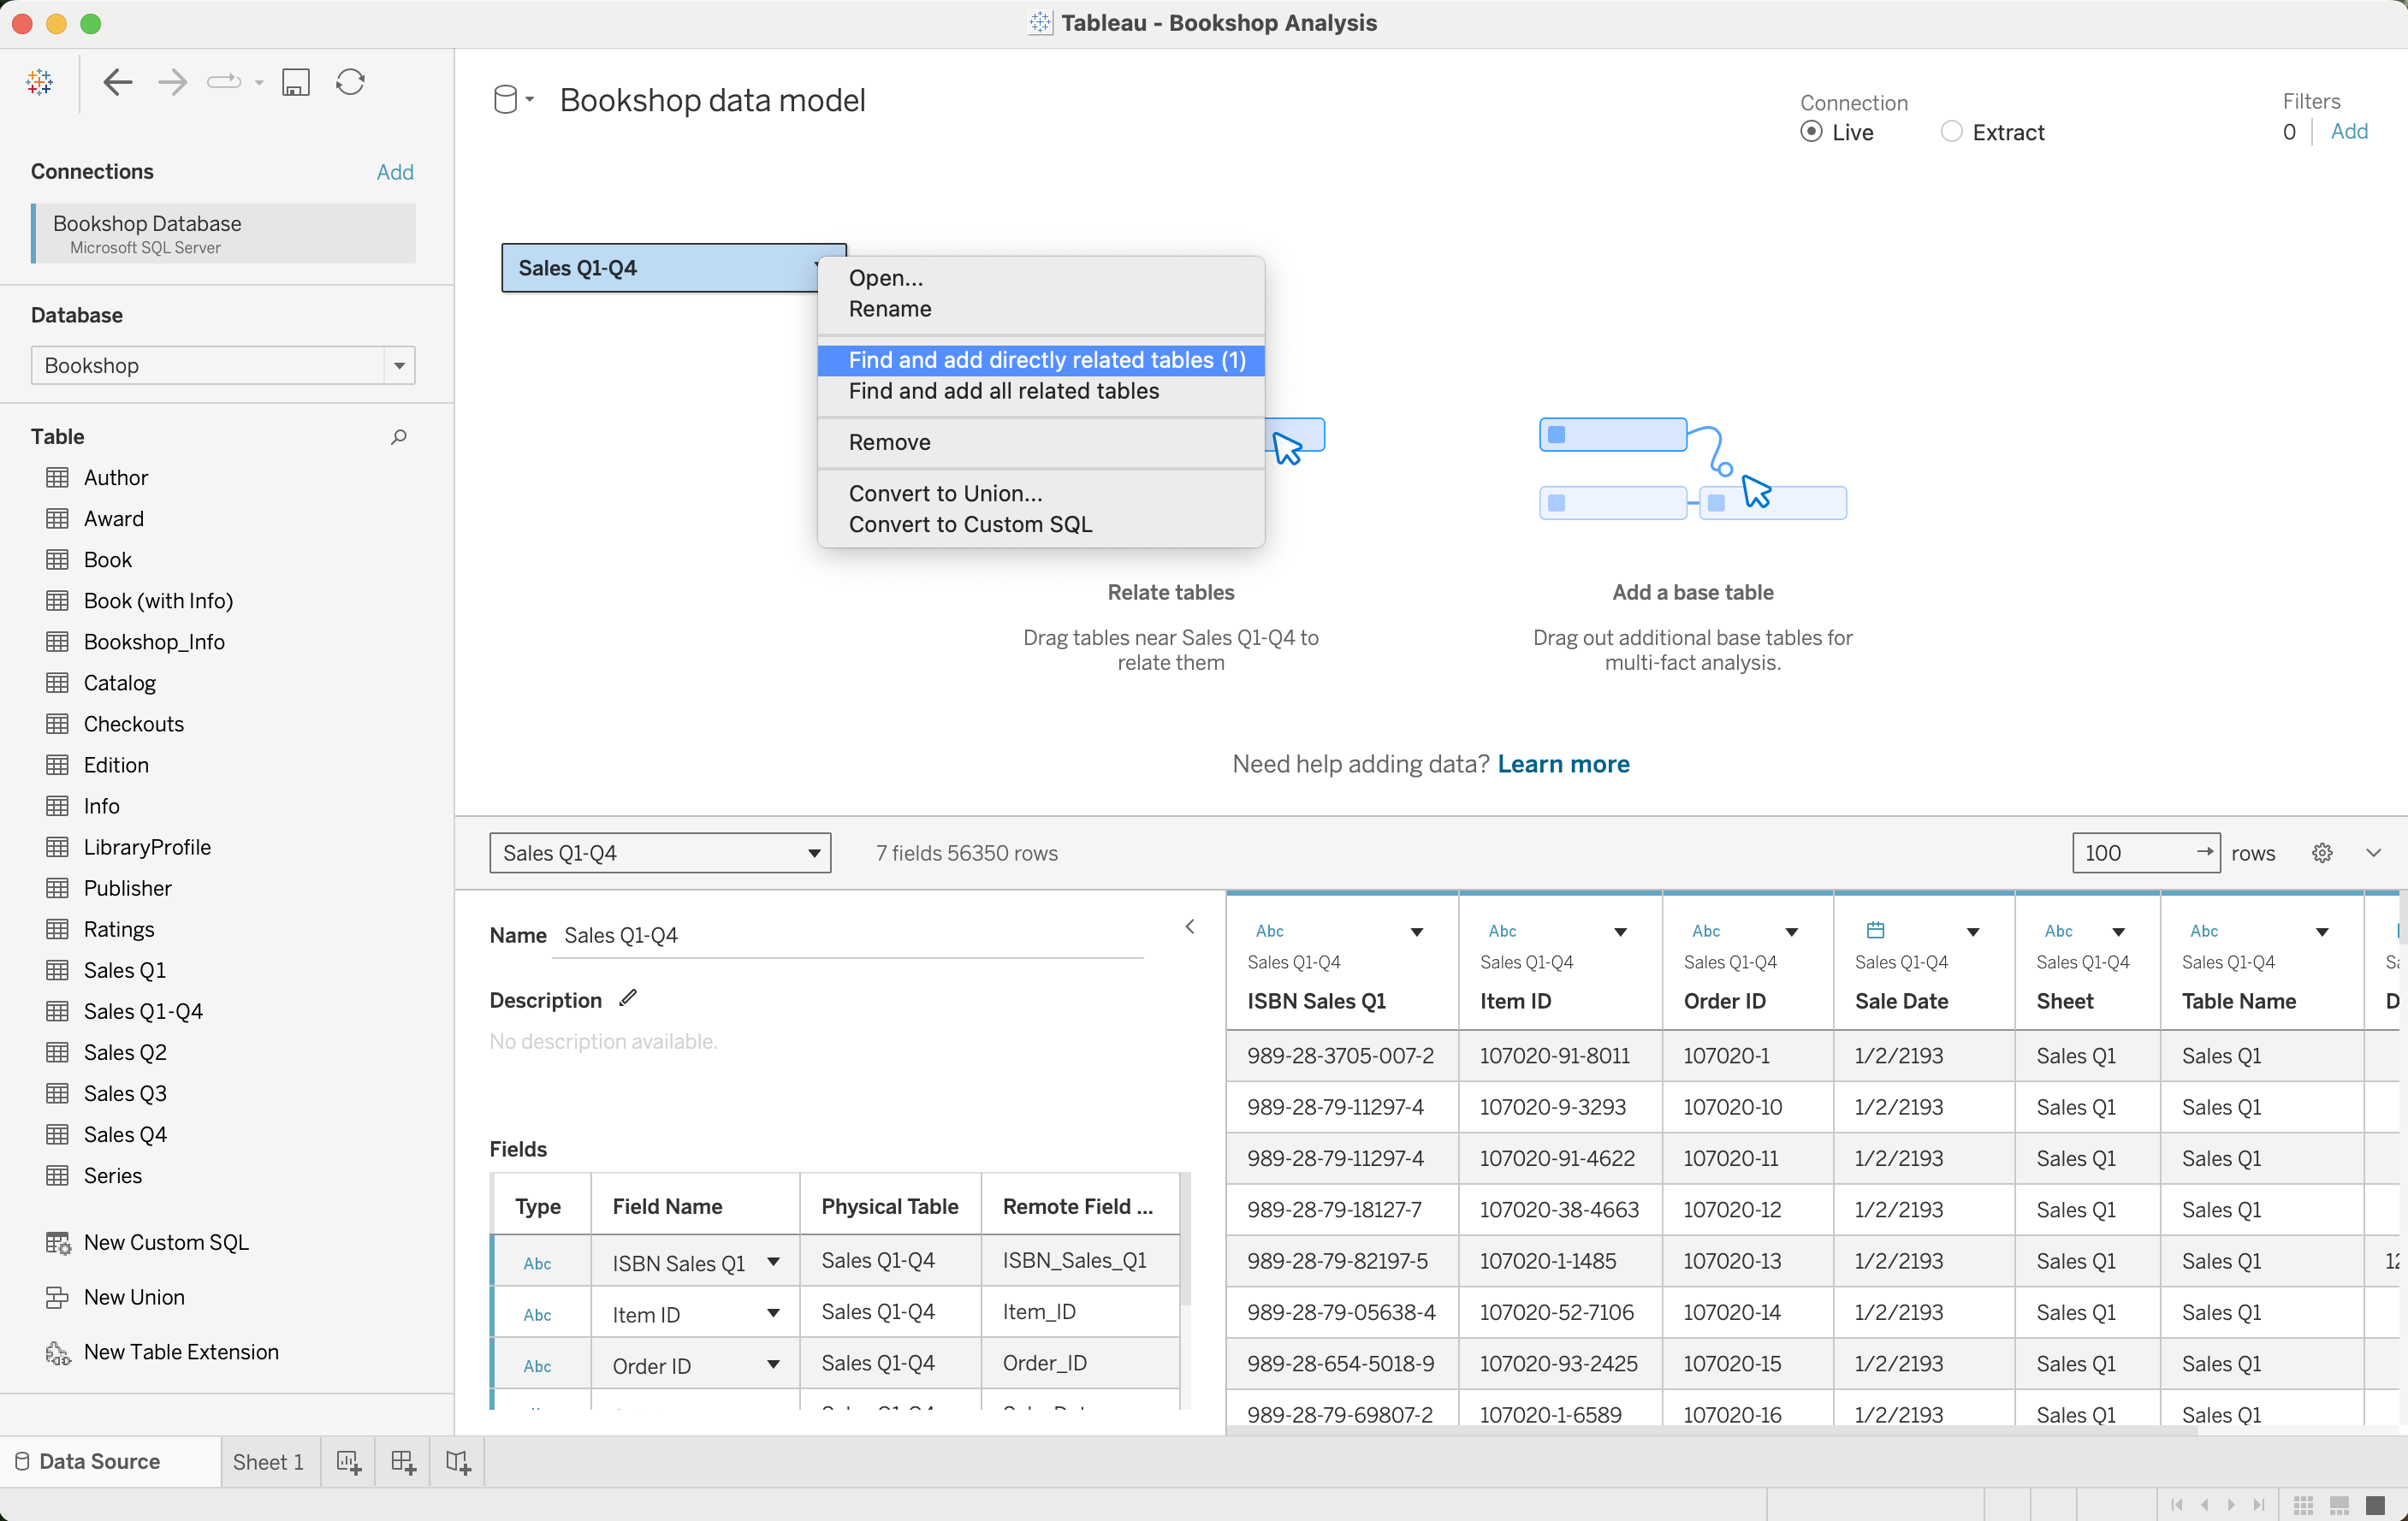Select the Extract connection option
Image resolution: width=2408 pixels, height=1521 pixels.
click(x=1951, y=132)
